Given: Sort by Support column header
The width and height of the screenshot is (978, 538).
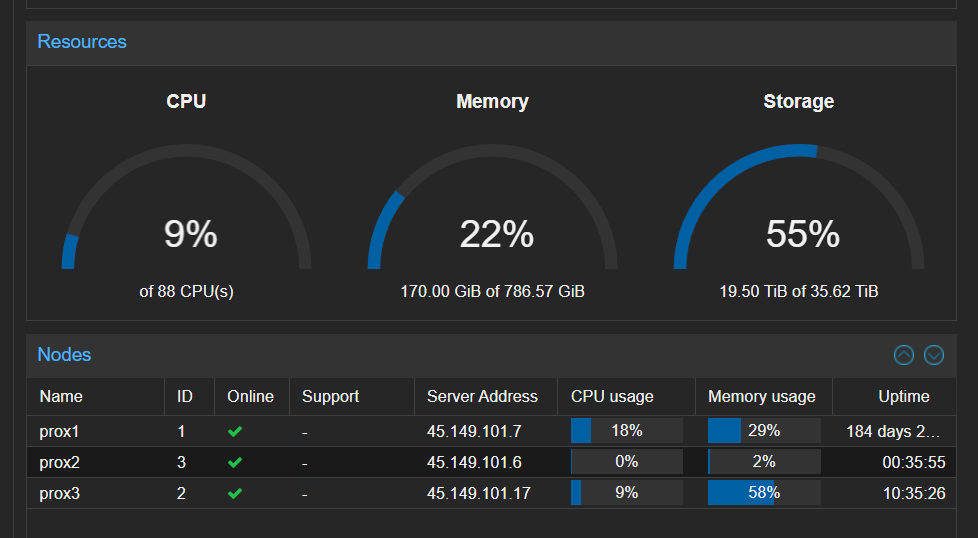Looking at the screenshot, I should coord(352,396).
